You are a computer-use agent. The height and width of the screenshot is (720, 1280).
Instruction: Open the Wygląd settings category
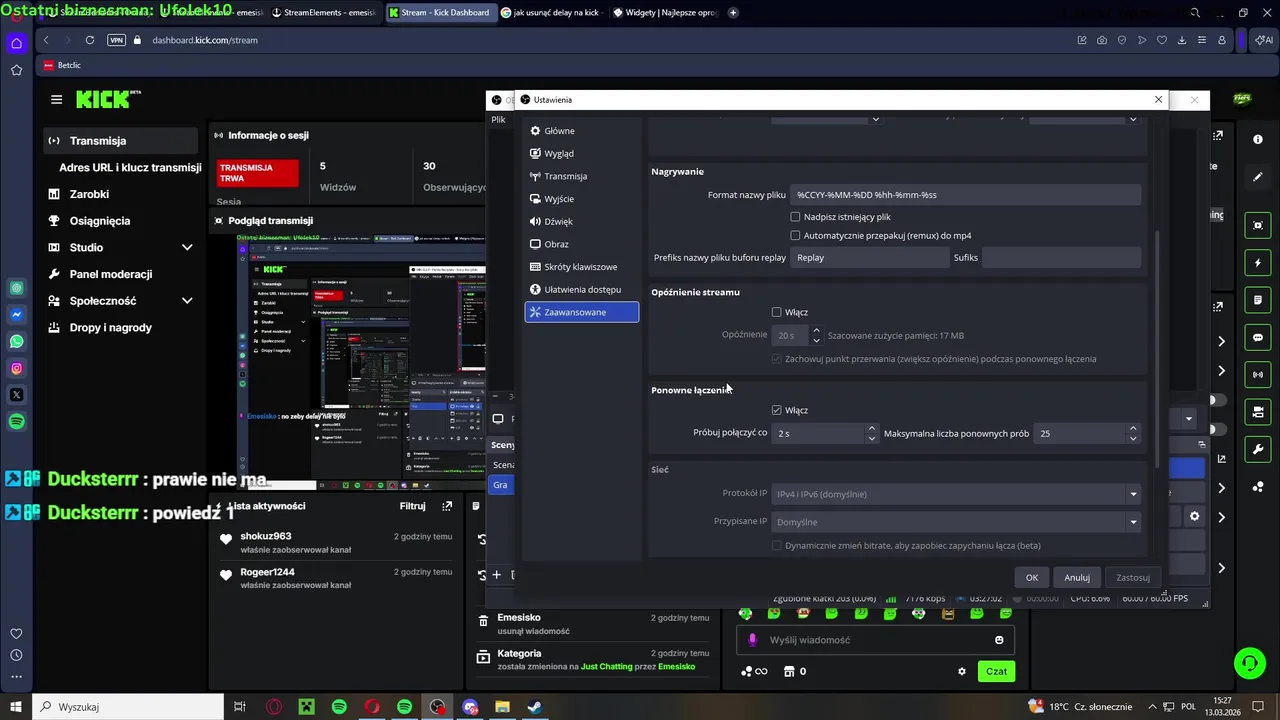tap(581, 154)
